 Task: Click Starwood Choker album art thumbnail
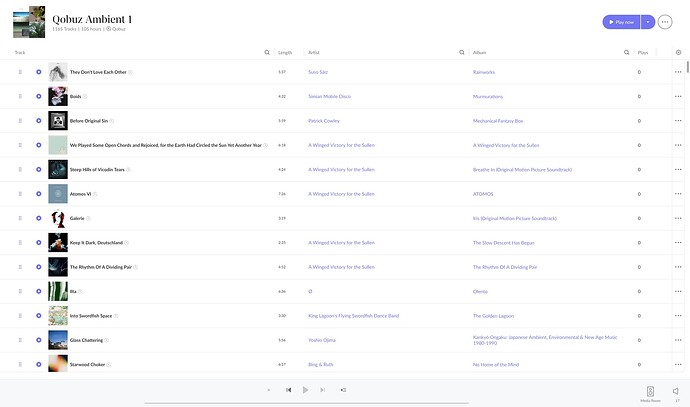(58, 364)
